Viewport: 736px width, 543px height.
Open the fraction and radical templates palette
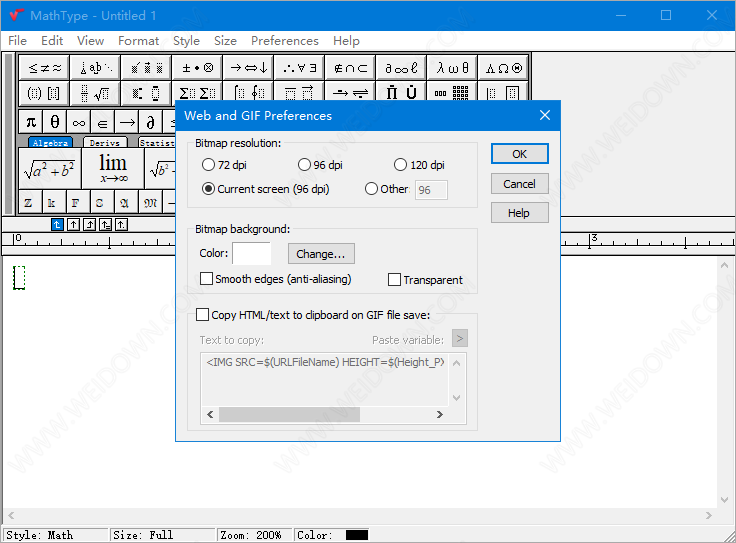click(96, 93)
